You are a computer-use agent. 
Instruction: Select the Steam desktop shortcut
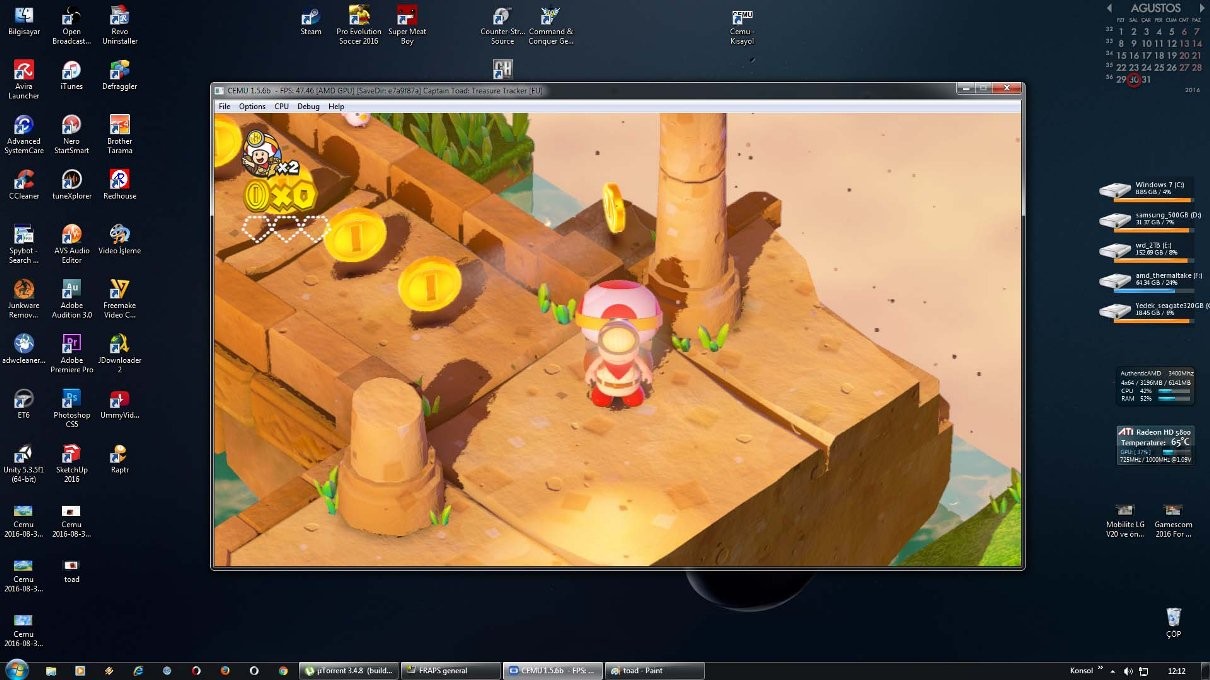(311, 21)
